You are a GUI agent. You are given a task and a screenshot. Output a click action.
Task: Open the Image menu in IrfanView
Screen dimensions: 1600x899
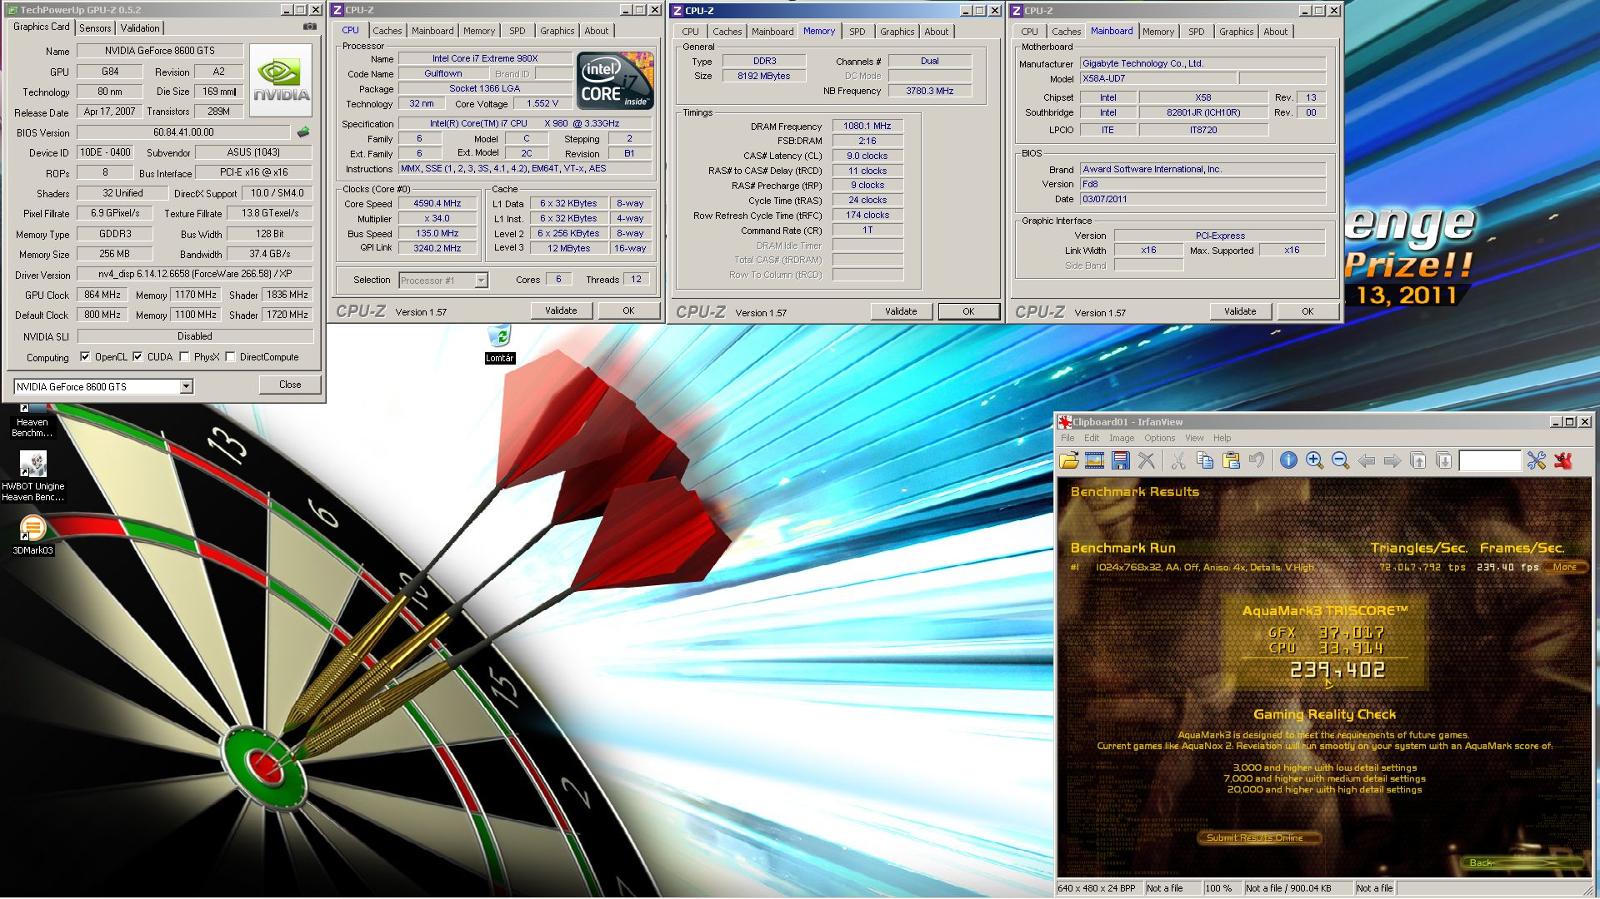click(x=1121, y=438)
